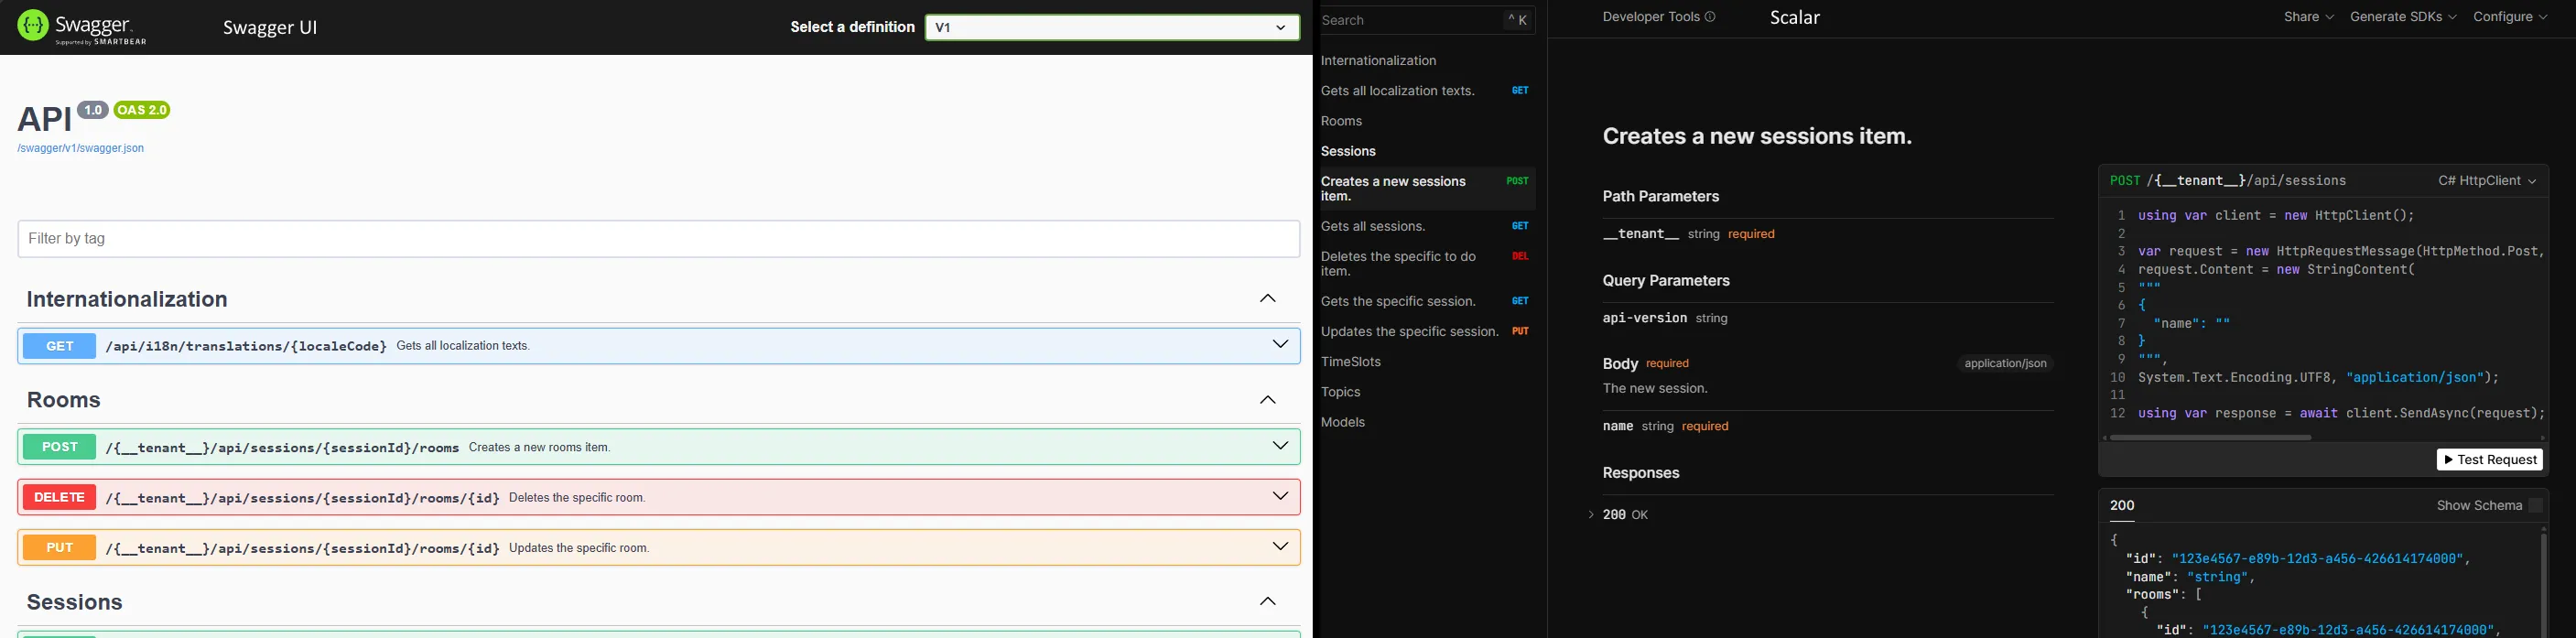This screenshot has height=638, width=2576.
Task: Click the code sample horizontal scrollbar
Action: pos(2210,437)
